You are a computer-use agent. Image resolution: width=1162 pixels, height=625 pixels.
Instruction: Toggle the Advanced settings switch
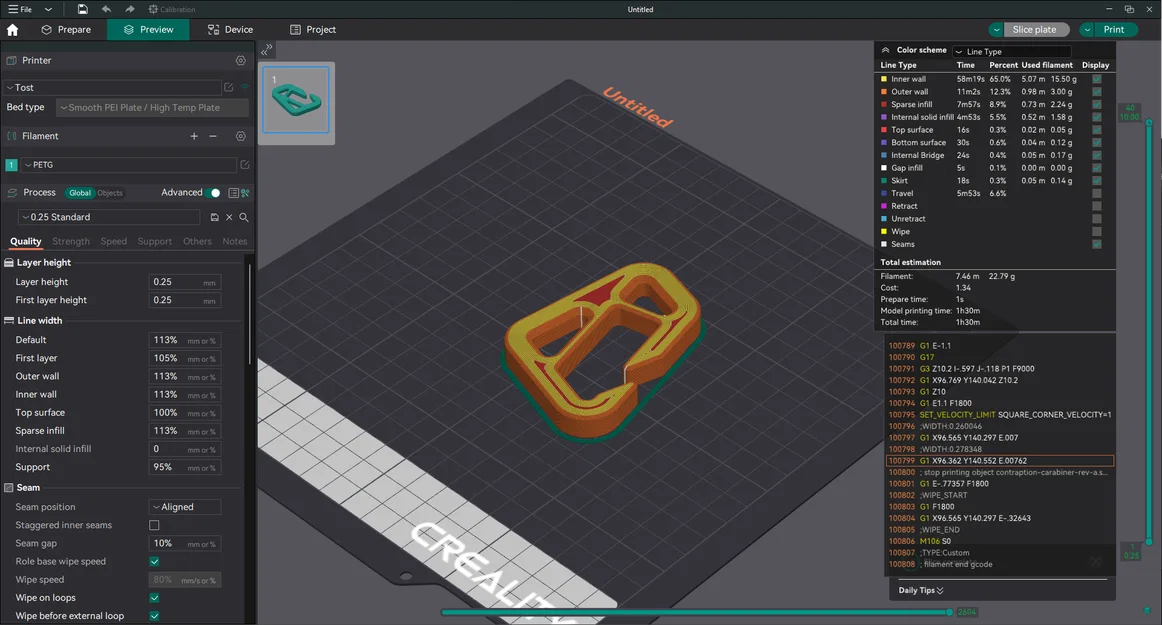pos(212,193)
